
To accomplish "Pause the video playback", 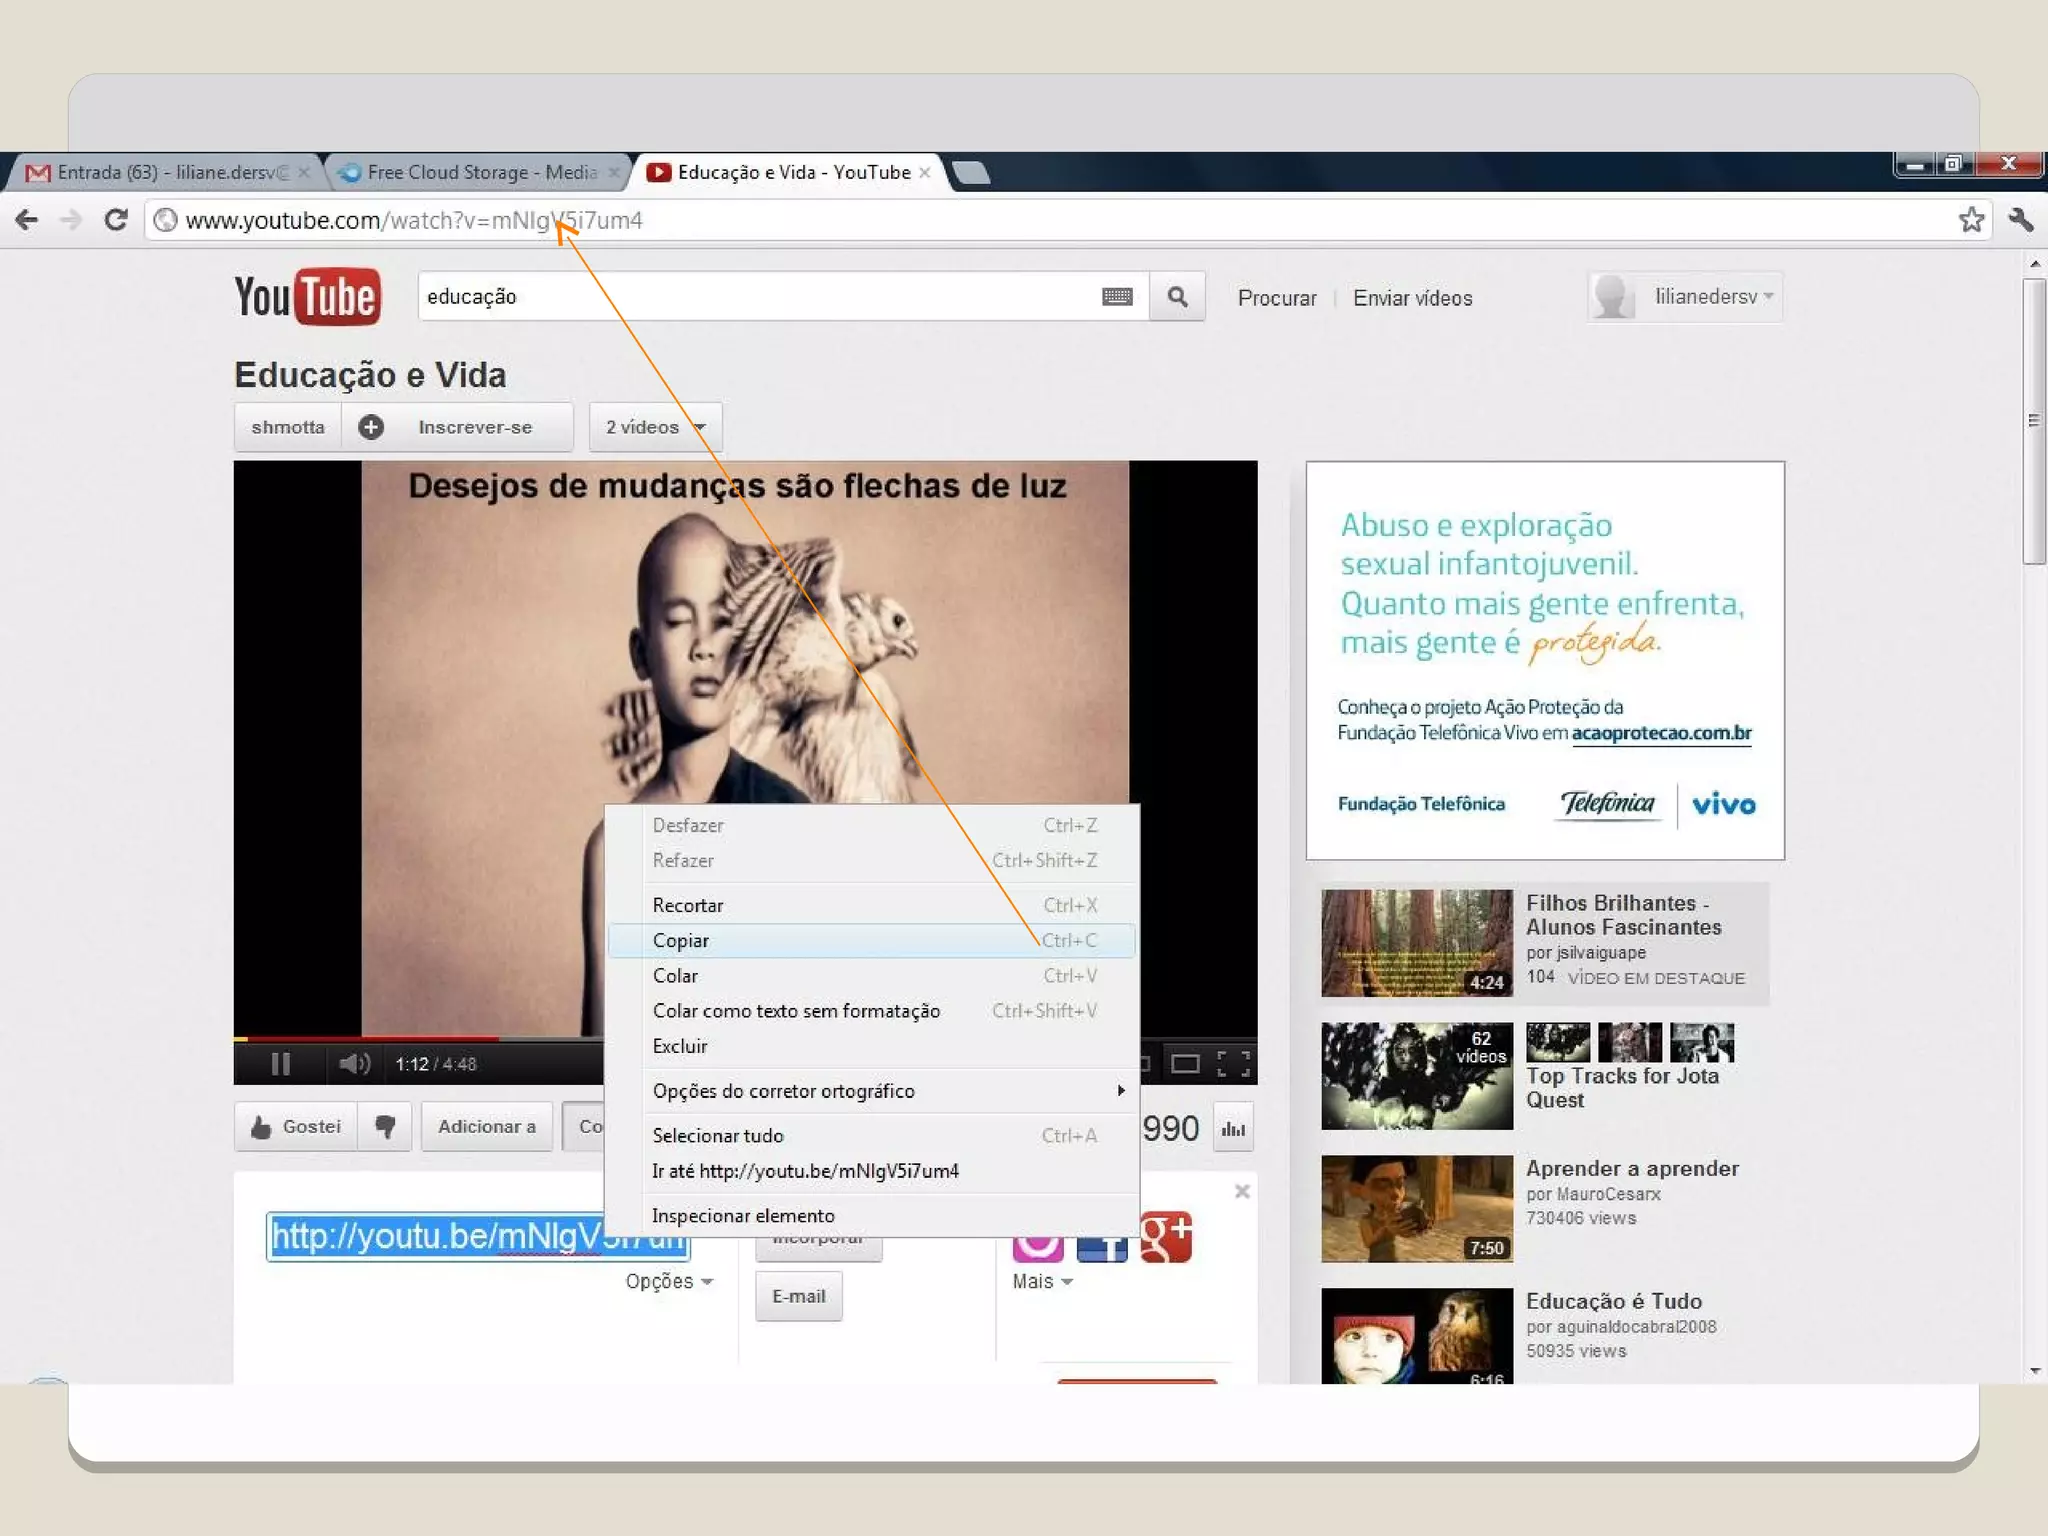I will point(281,1064).
